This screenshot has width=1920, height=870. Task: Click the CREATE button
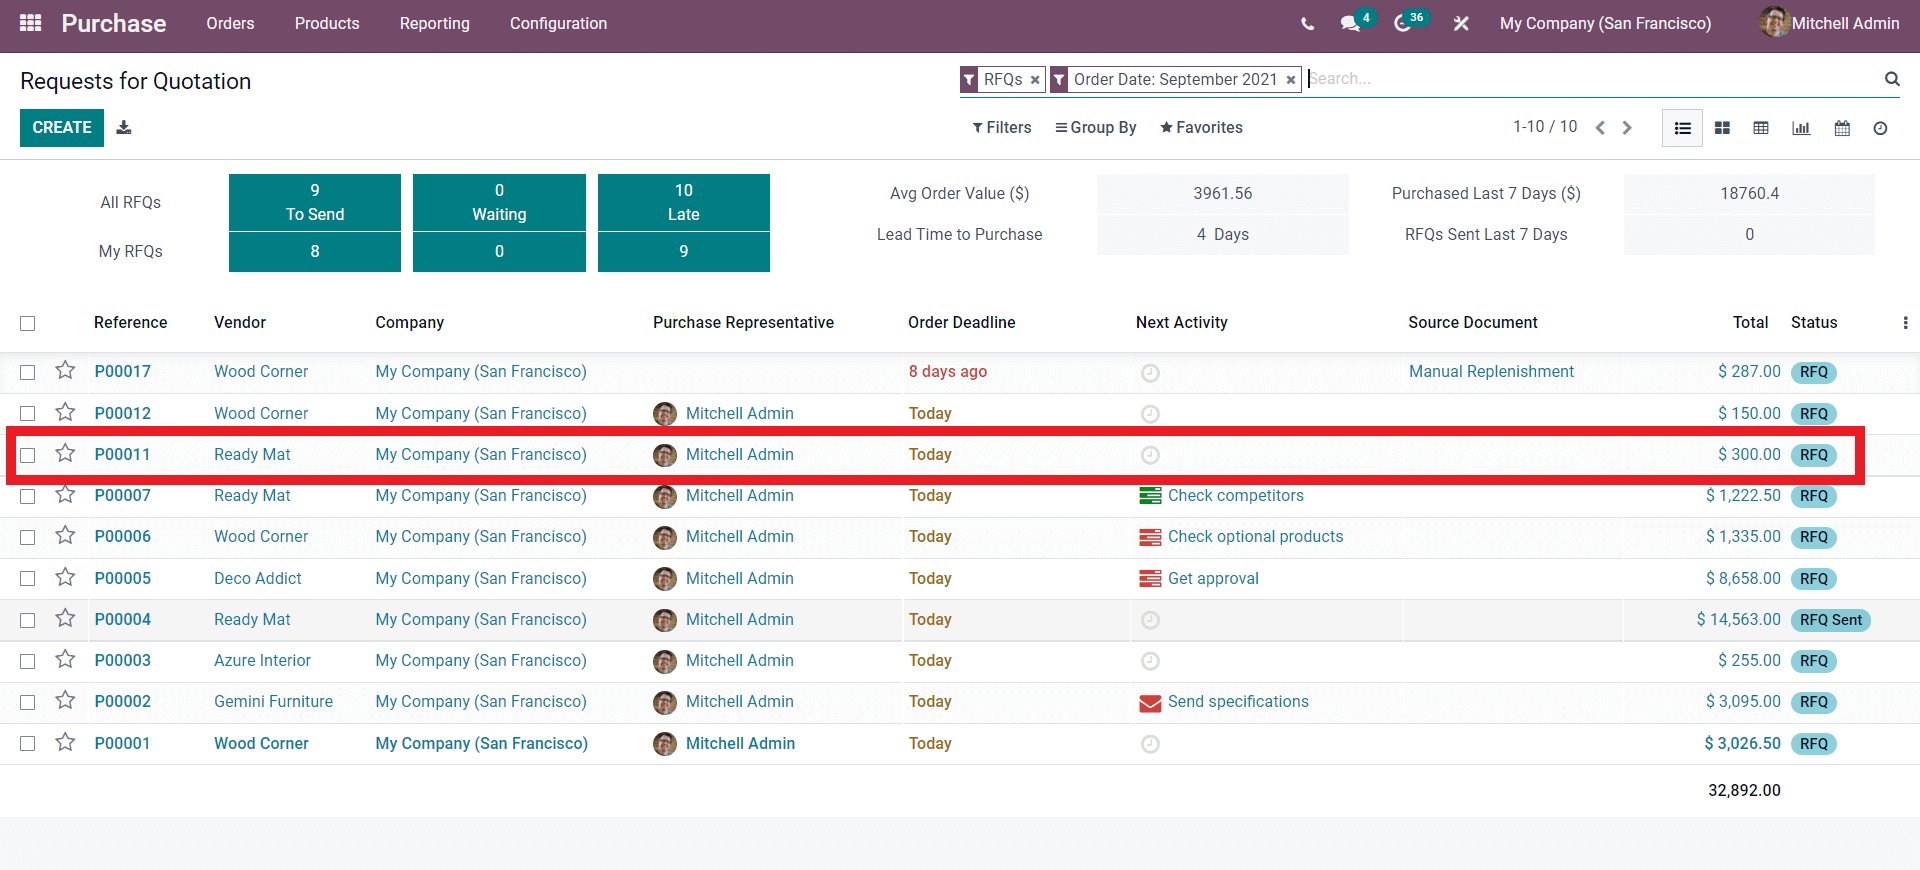[62, 128]
